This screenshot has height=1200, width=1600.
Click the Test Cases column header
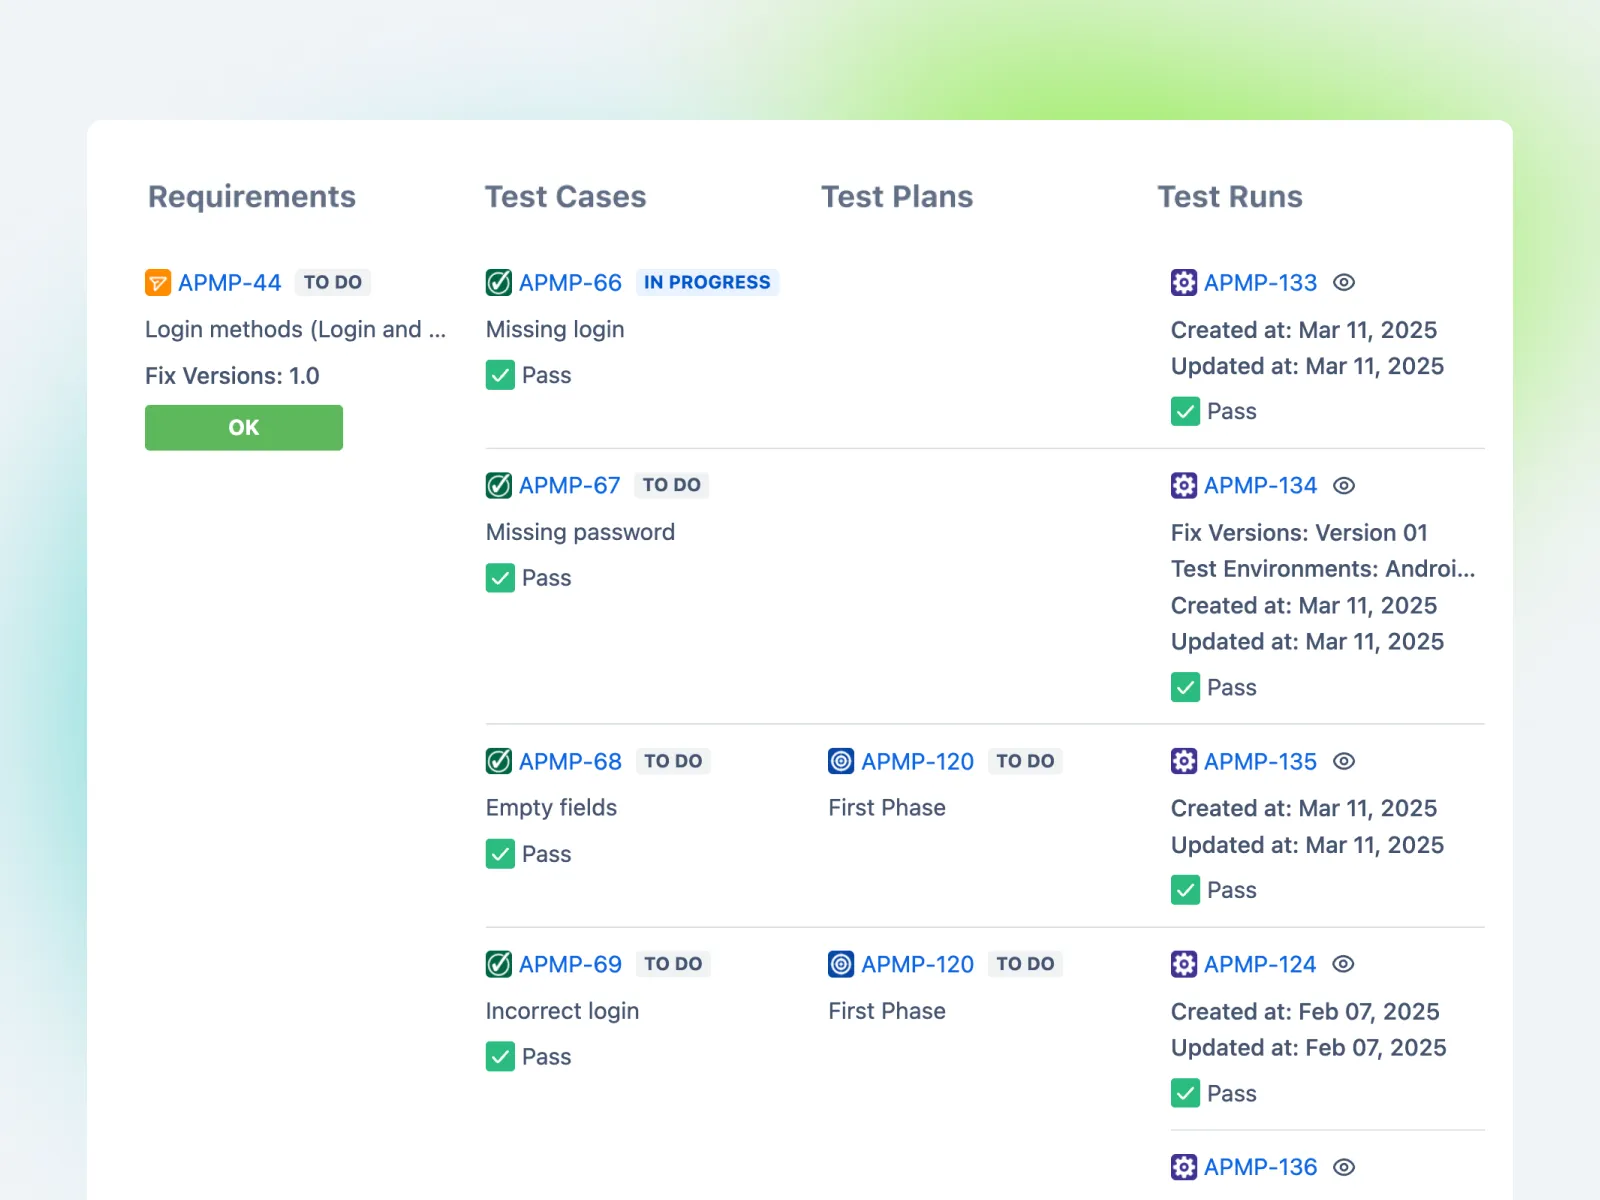[x=565, y=197]
